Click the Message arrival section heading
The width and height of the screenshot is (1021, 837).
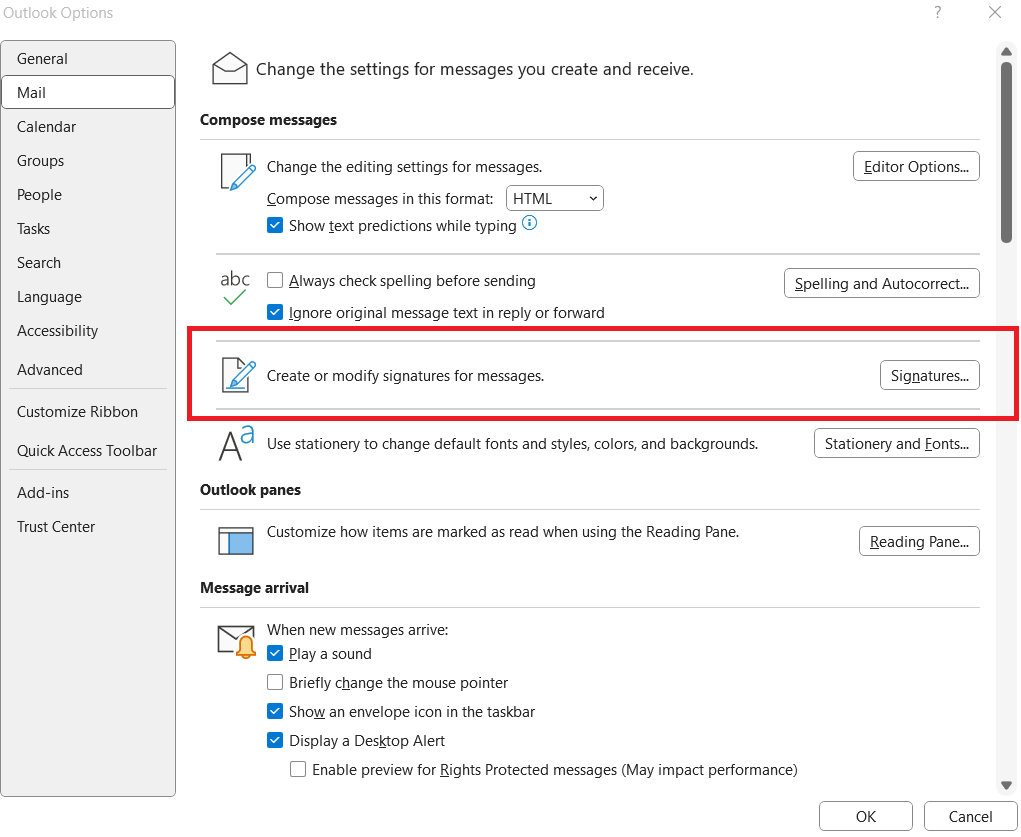tap(254, 588)
